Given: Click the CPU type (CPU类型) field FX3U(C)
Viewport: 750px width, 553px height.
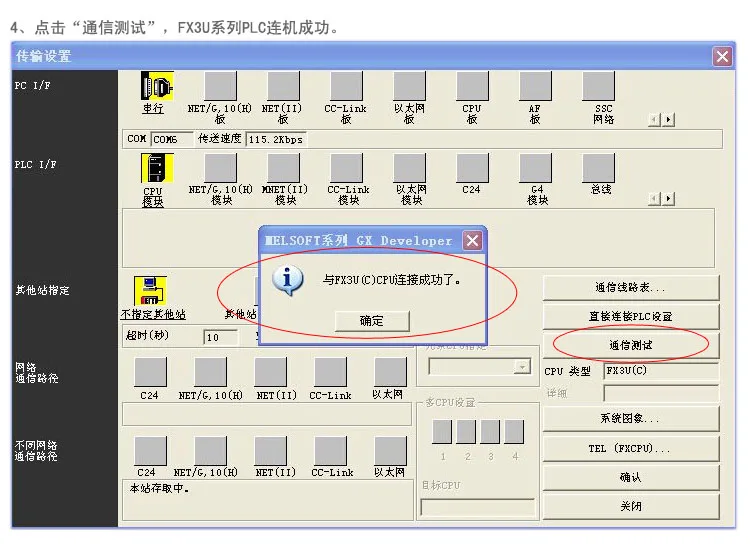Looking at the screenshot, I should (x=661, y=370).
